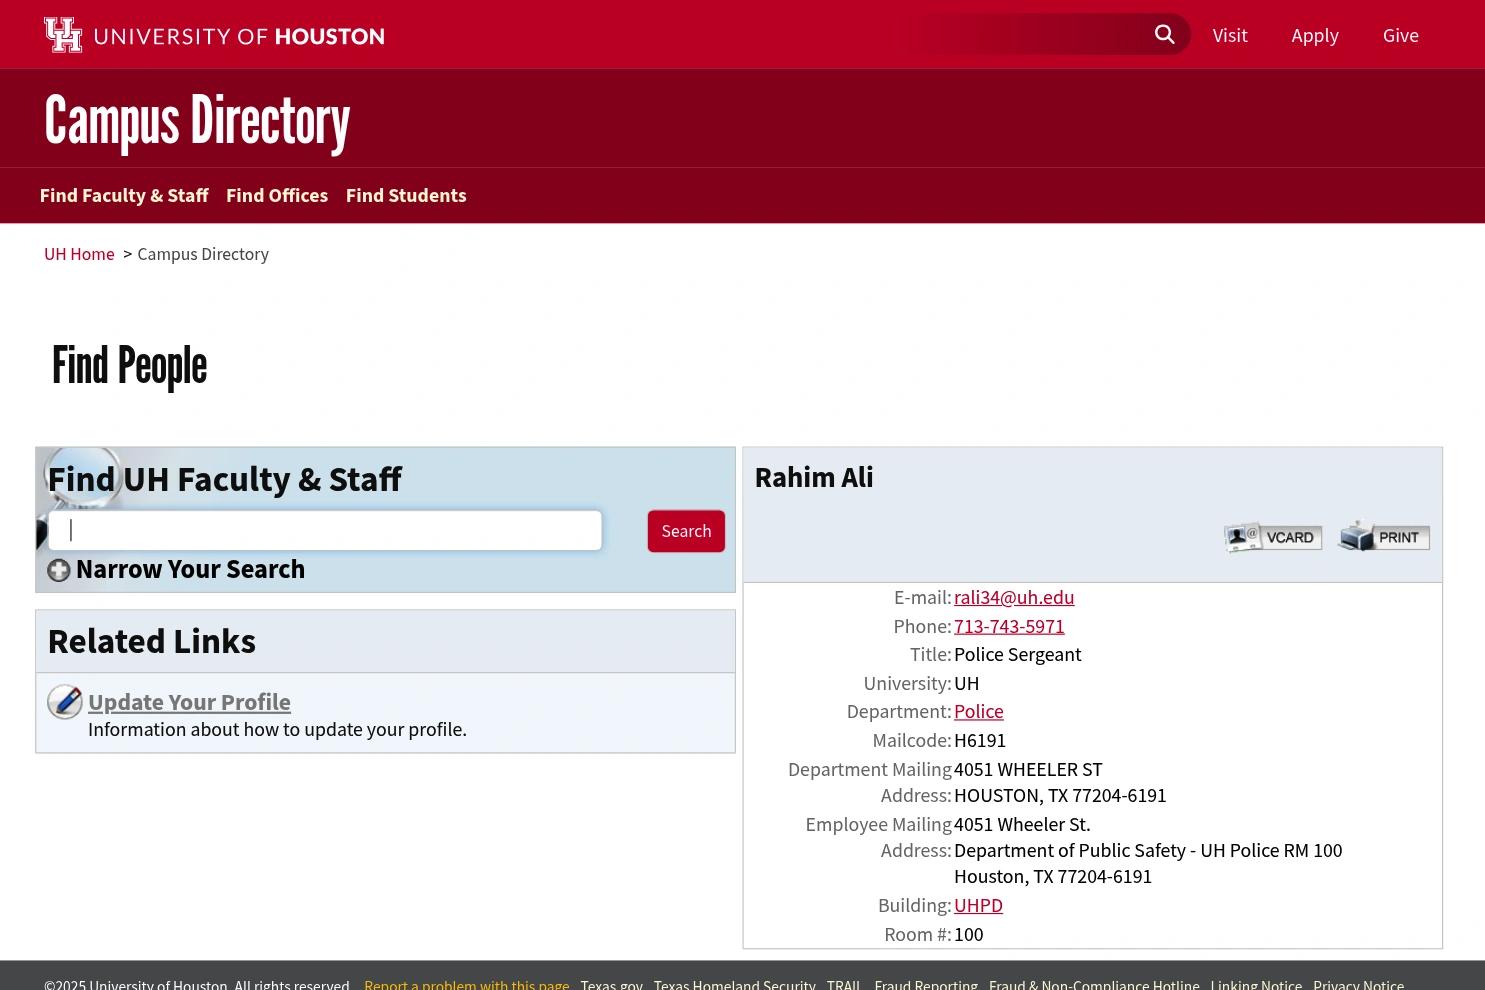Click the Campus Directory breadcrumb text
This screenshot has height=990, width=1485.
[203, 254]
